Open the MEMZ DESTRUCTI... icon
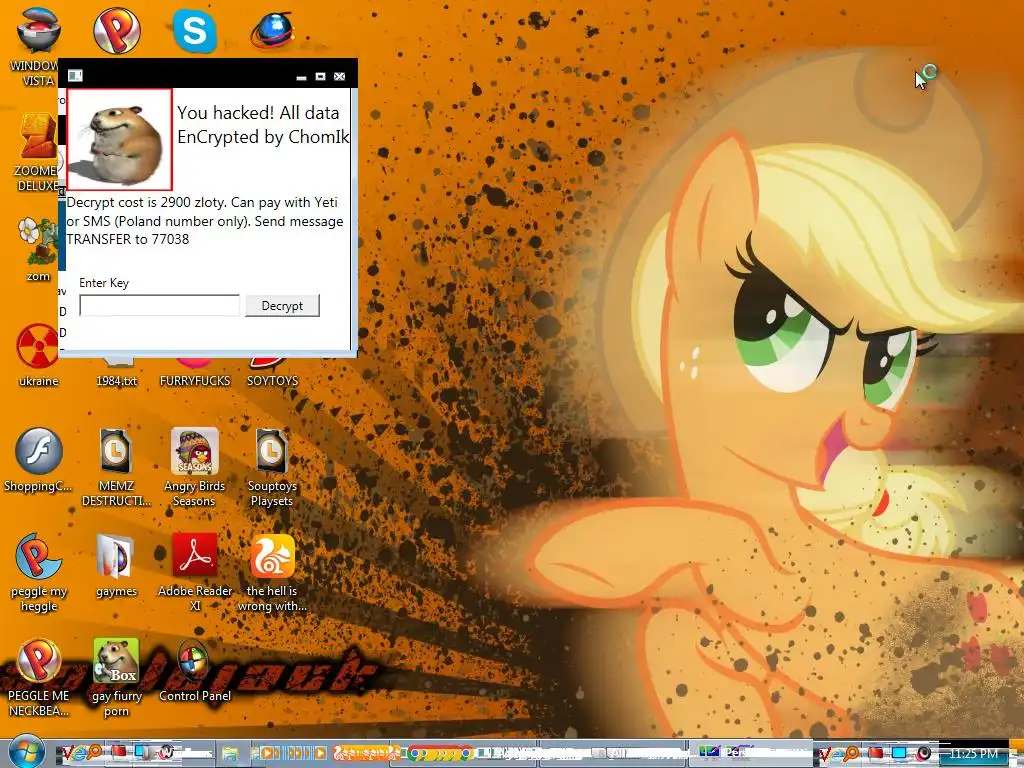The image size is (1024, 768). click(x=116, y=451)
